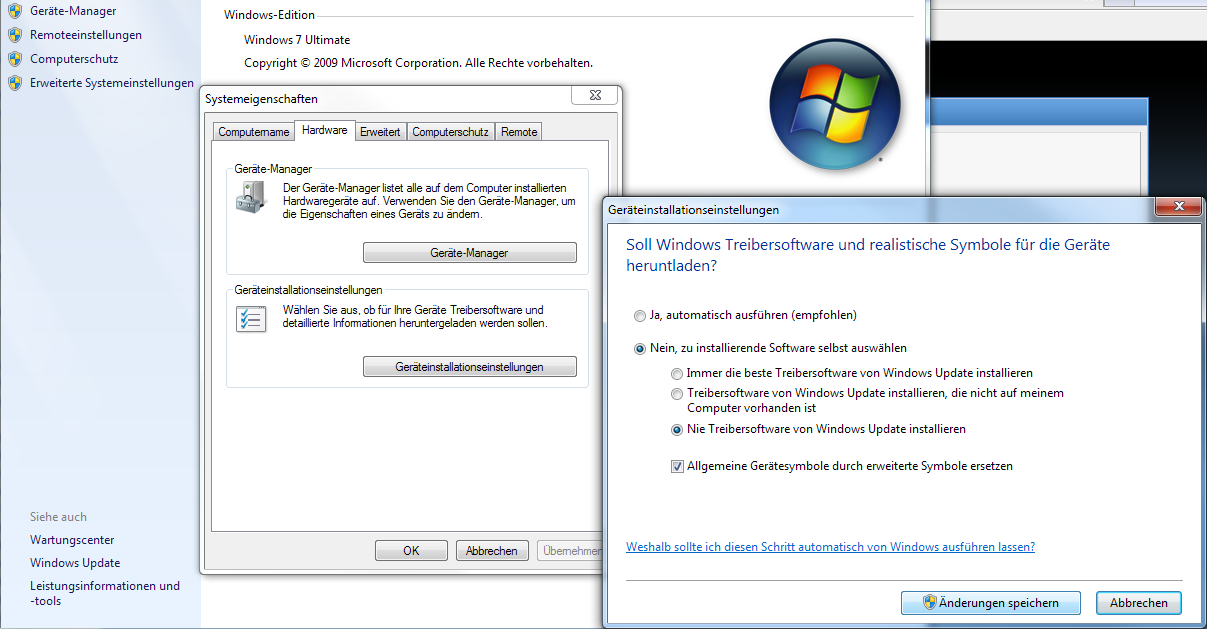Click shield icon beside Computerschutz
The image size is (1207, 629).
(x=14, y=59)
